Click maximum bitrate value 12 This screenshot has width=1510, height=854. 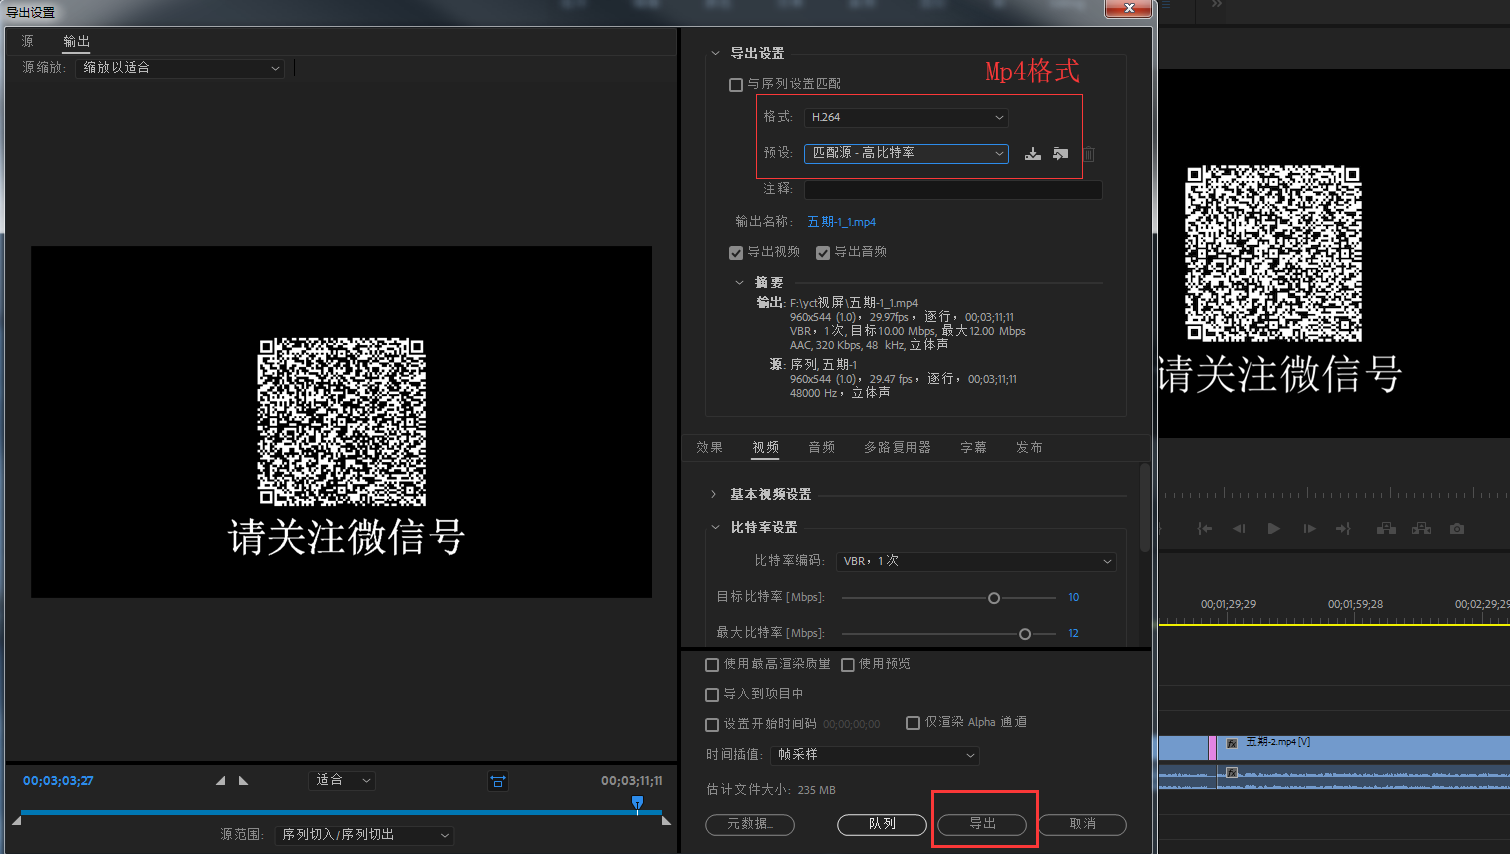click(x=1074, y=633)
